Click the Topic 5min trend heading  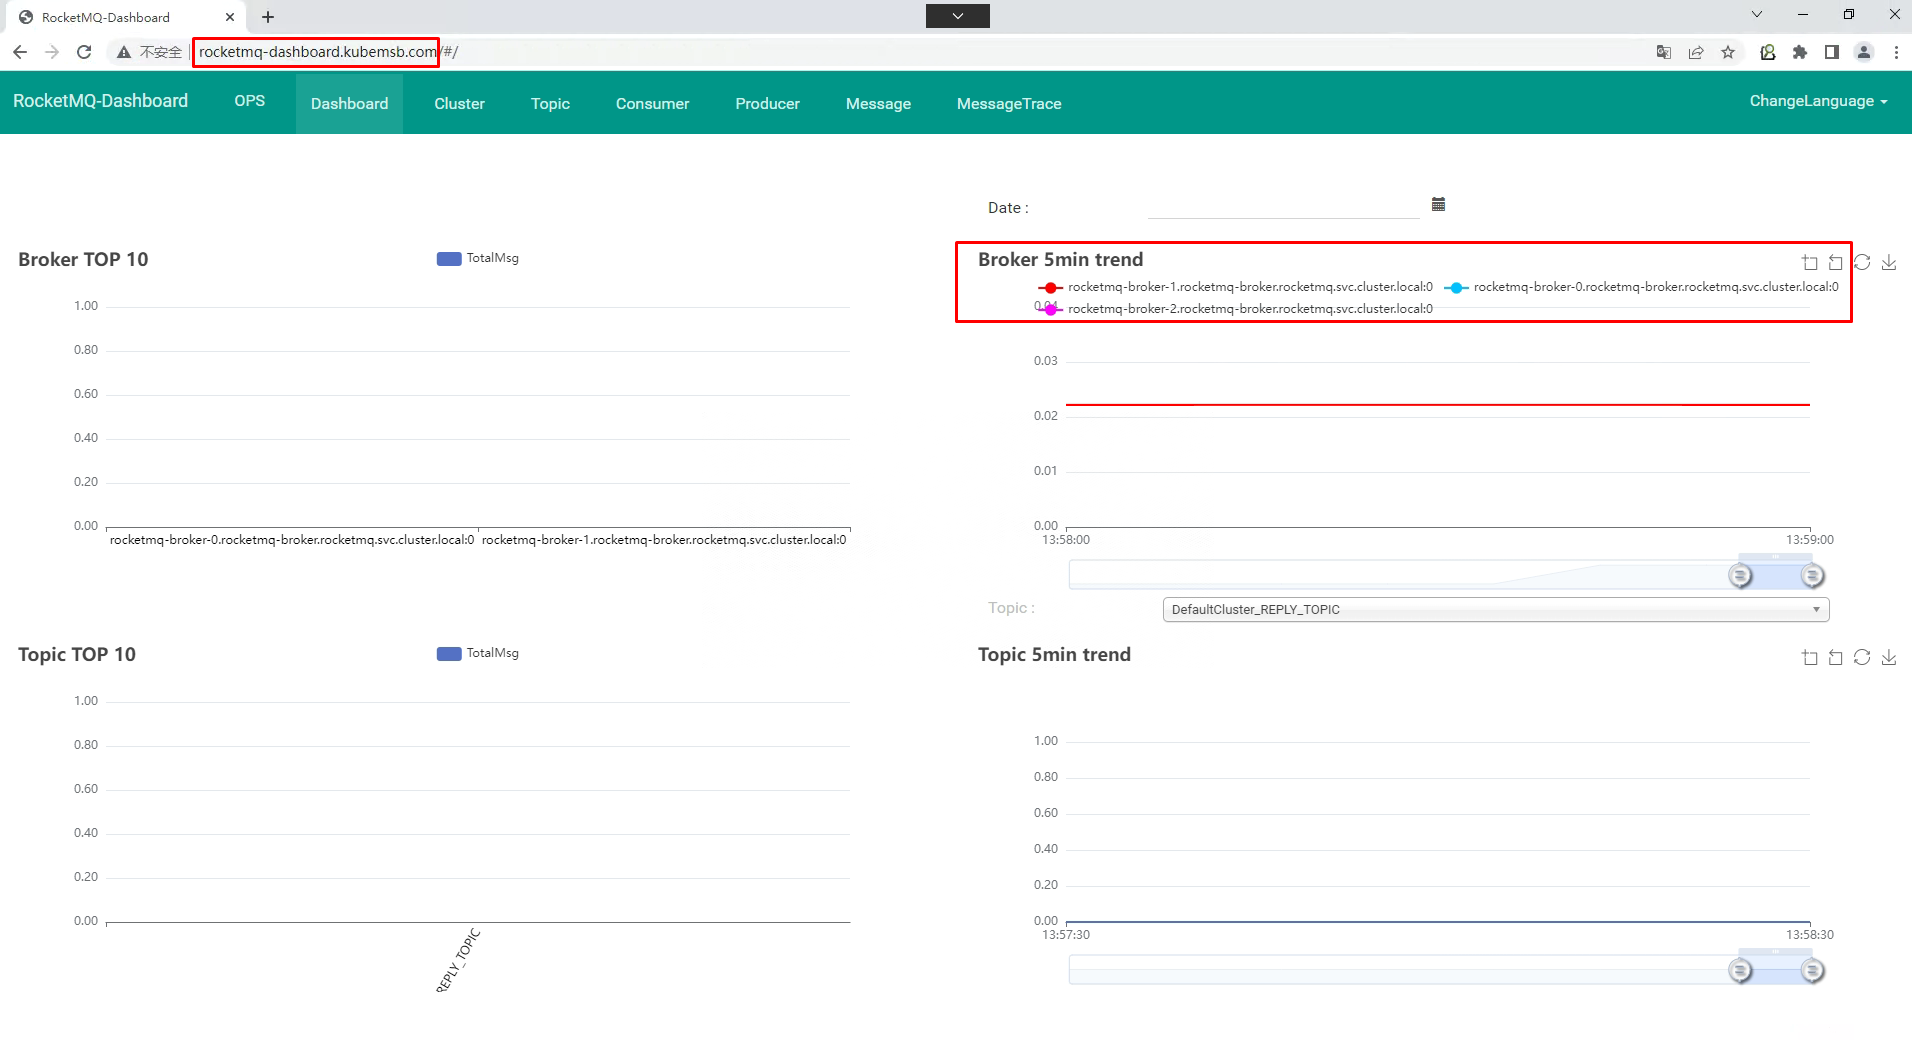(1054, 655)
